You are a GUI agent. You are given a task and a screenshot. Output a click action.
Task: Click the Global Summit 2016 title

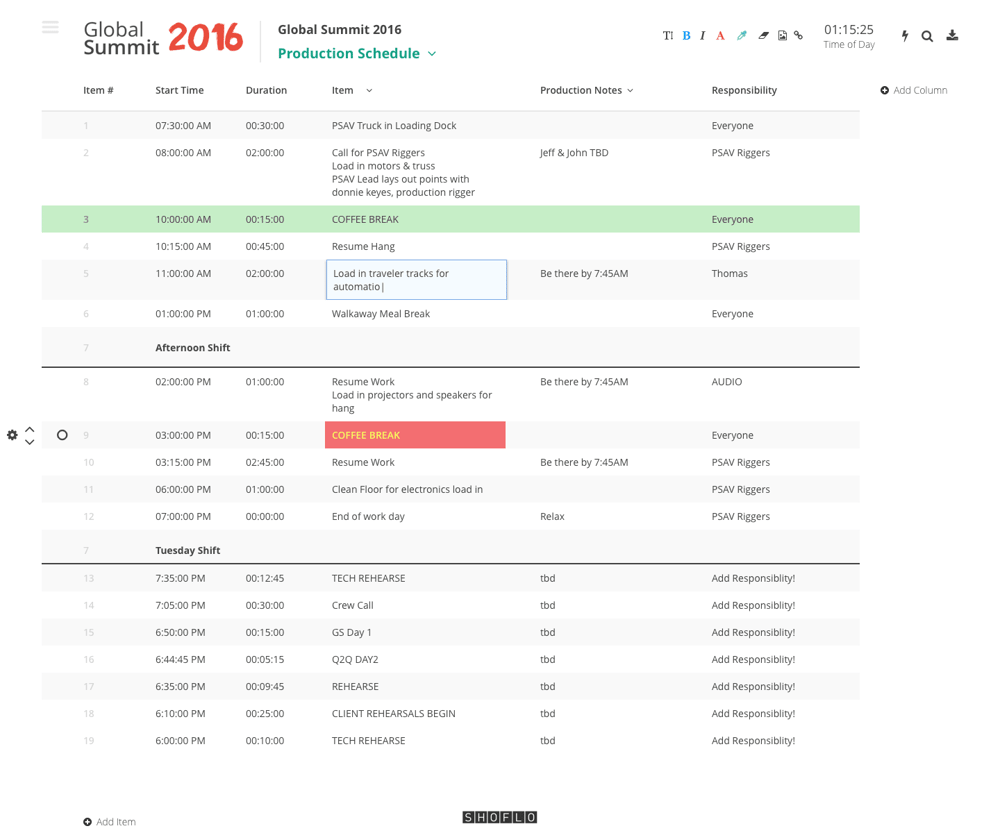339,29
